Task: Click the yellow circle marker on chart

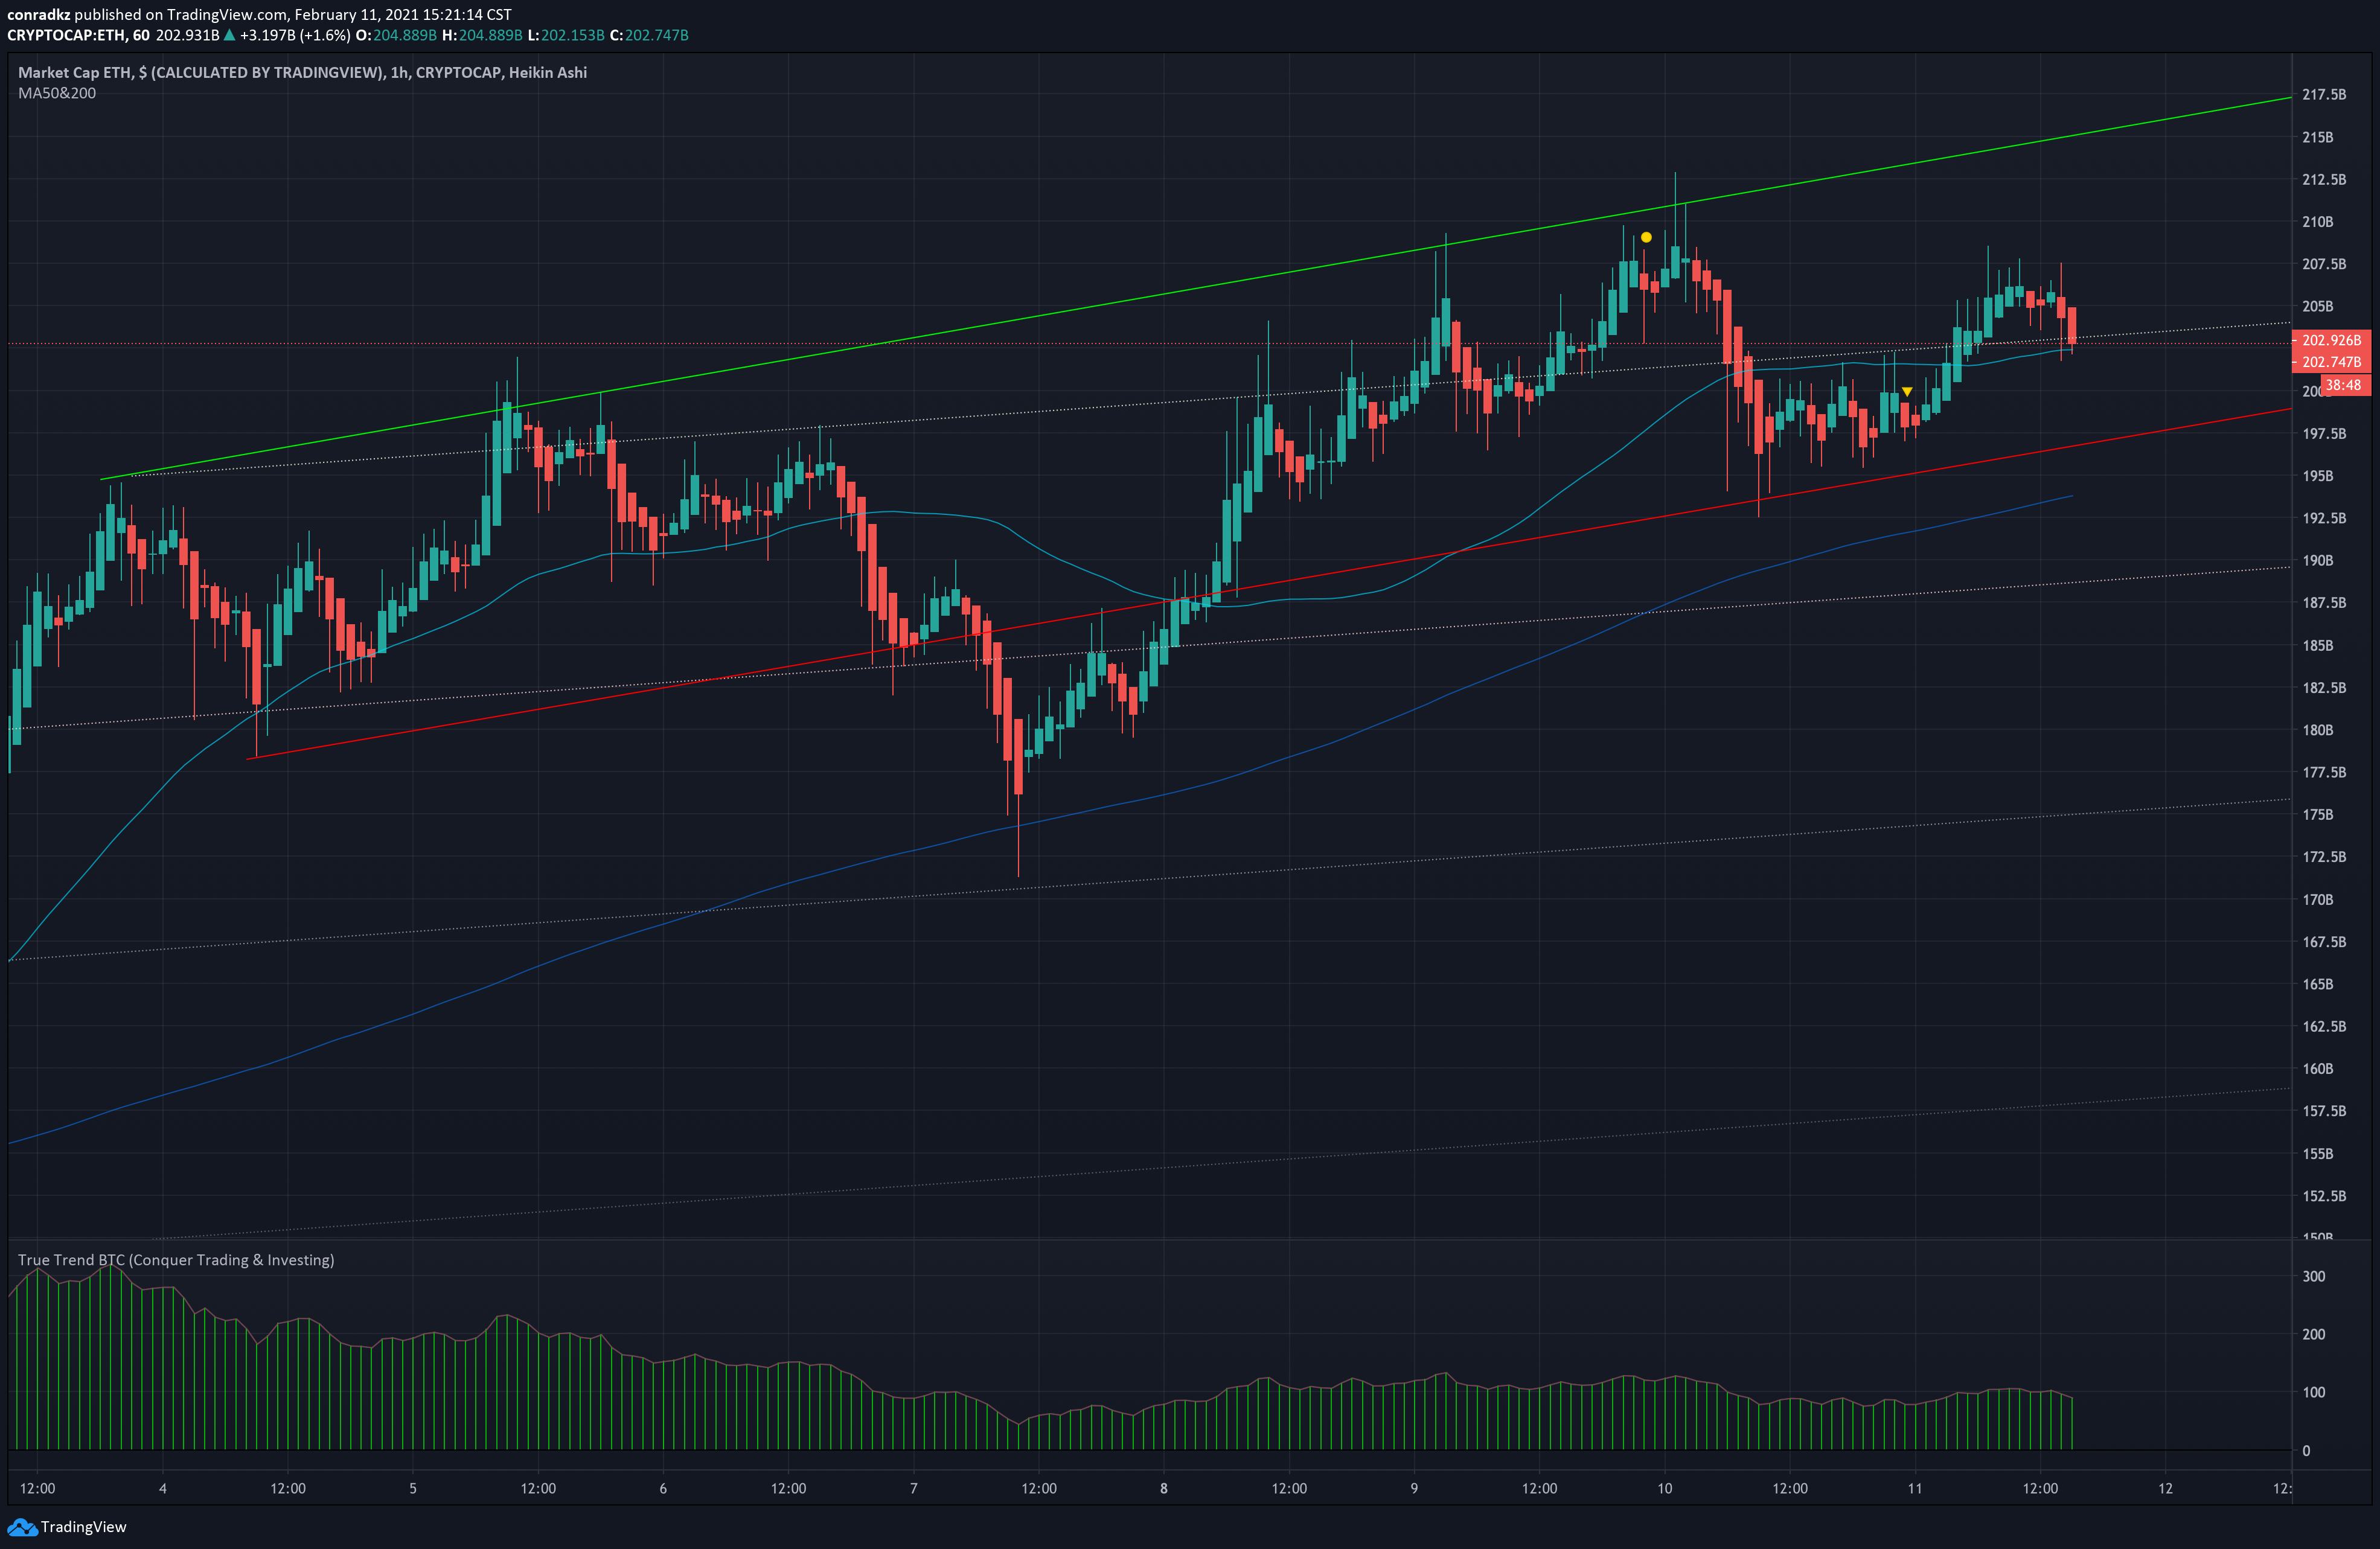Action: 1646,237
